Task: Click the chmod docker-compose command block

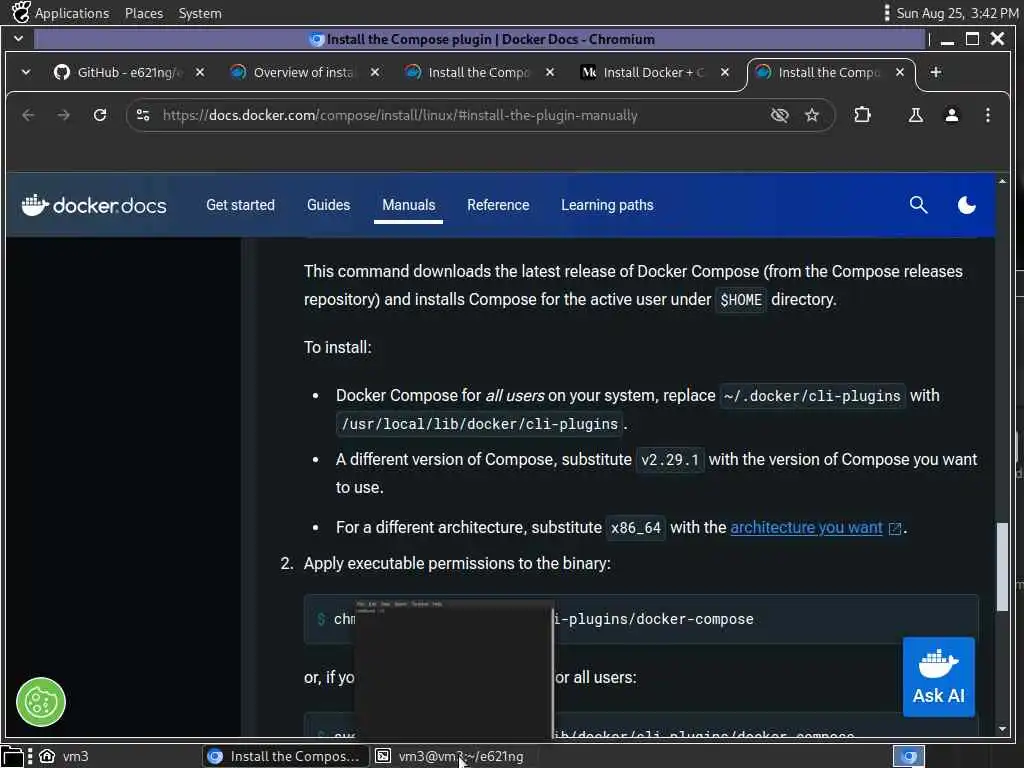Action: click(641, 619)
